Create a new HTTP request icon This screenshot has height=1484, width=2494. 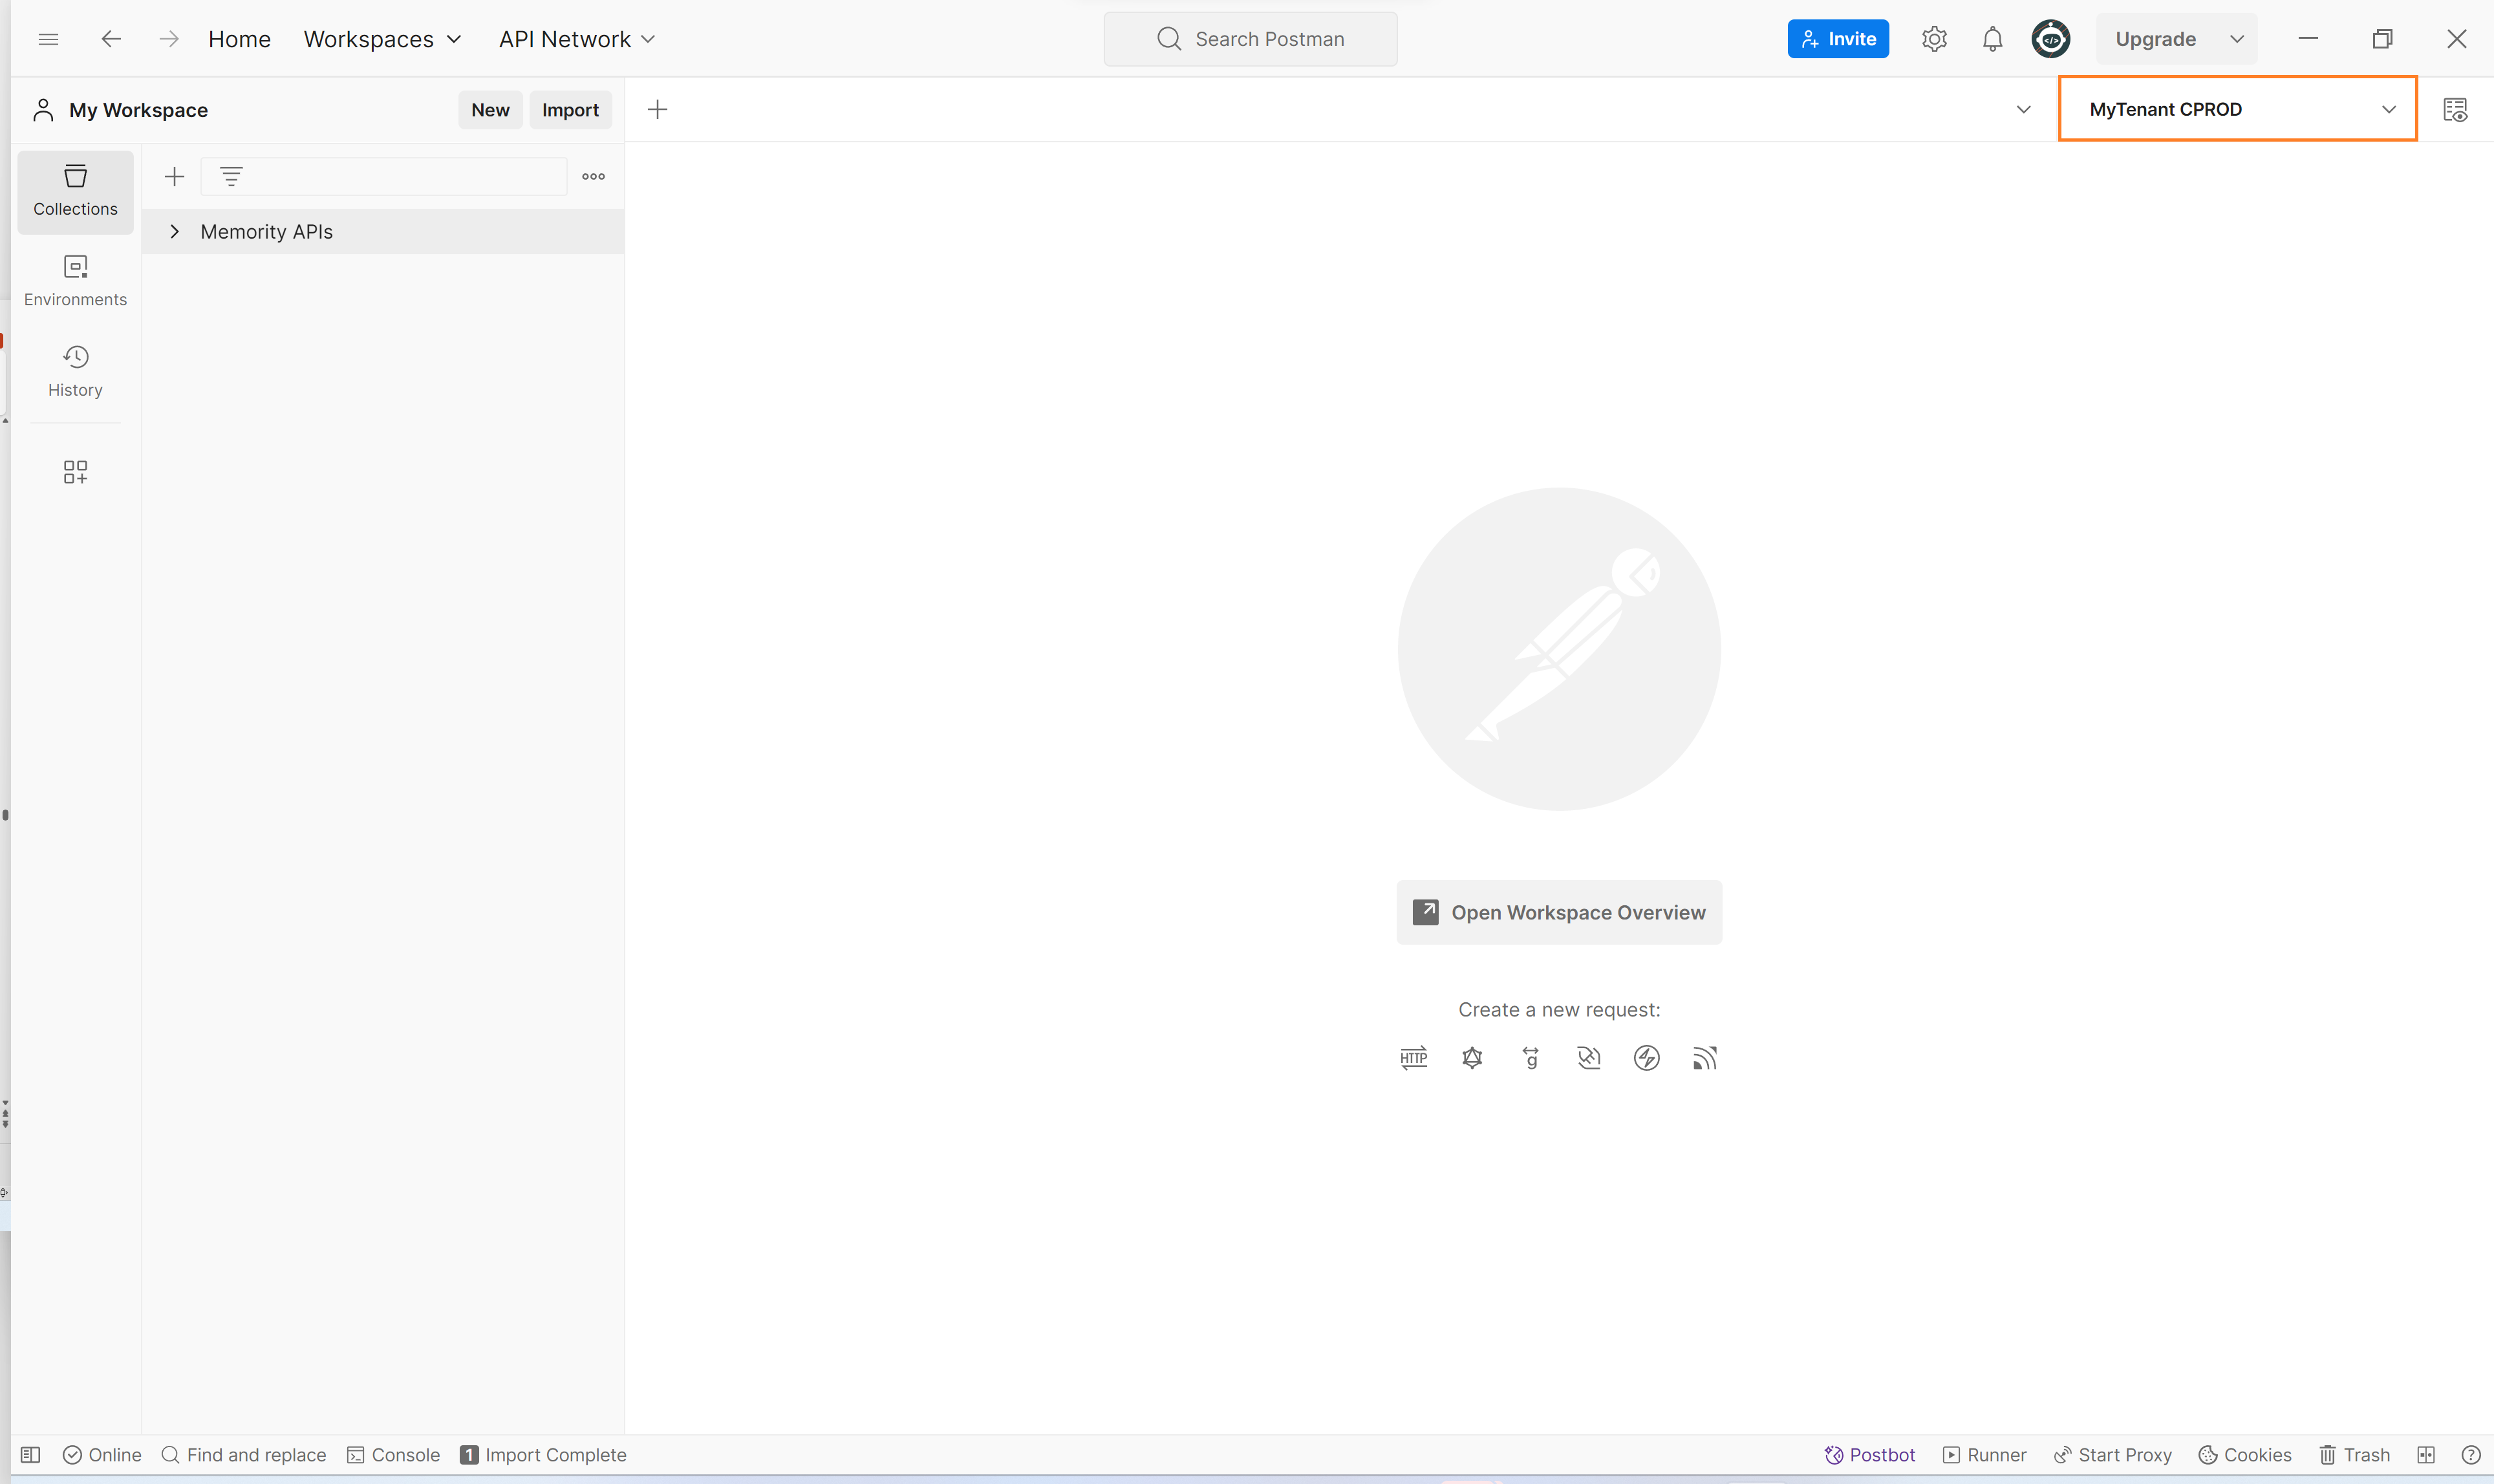(1413, 1058)
